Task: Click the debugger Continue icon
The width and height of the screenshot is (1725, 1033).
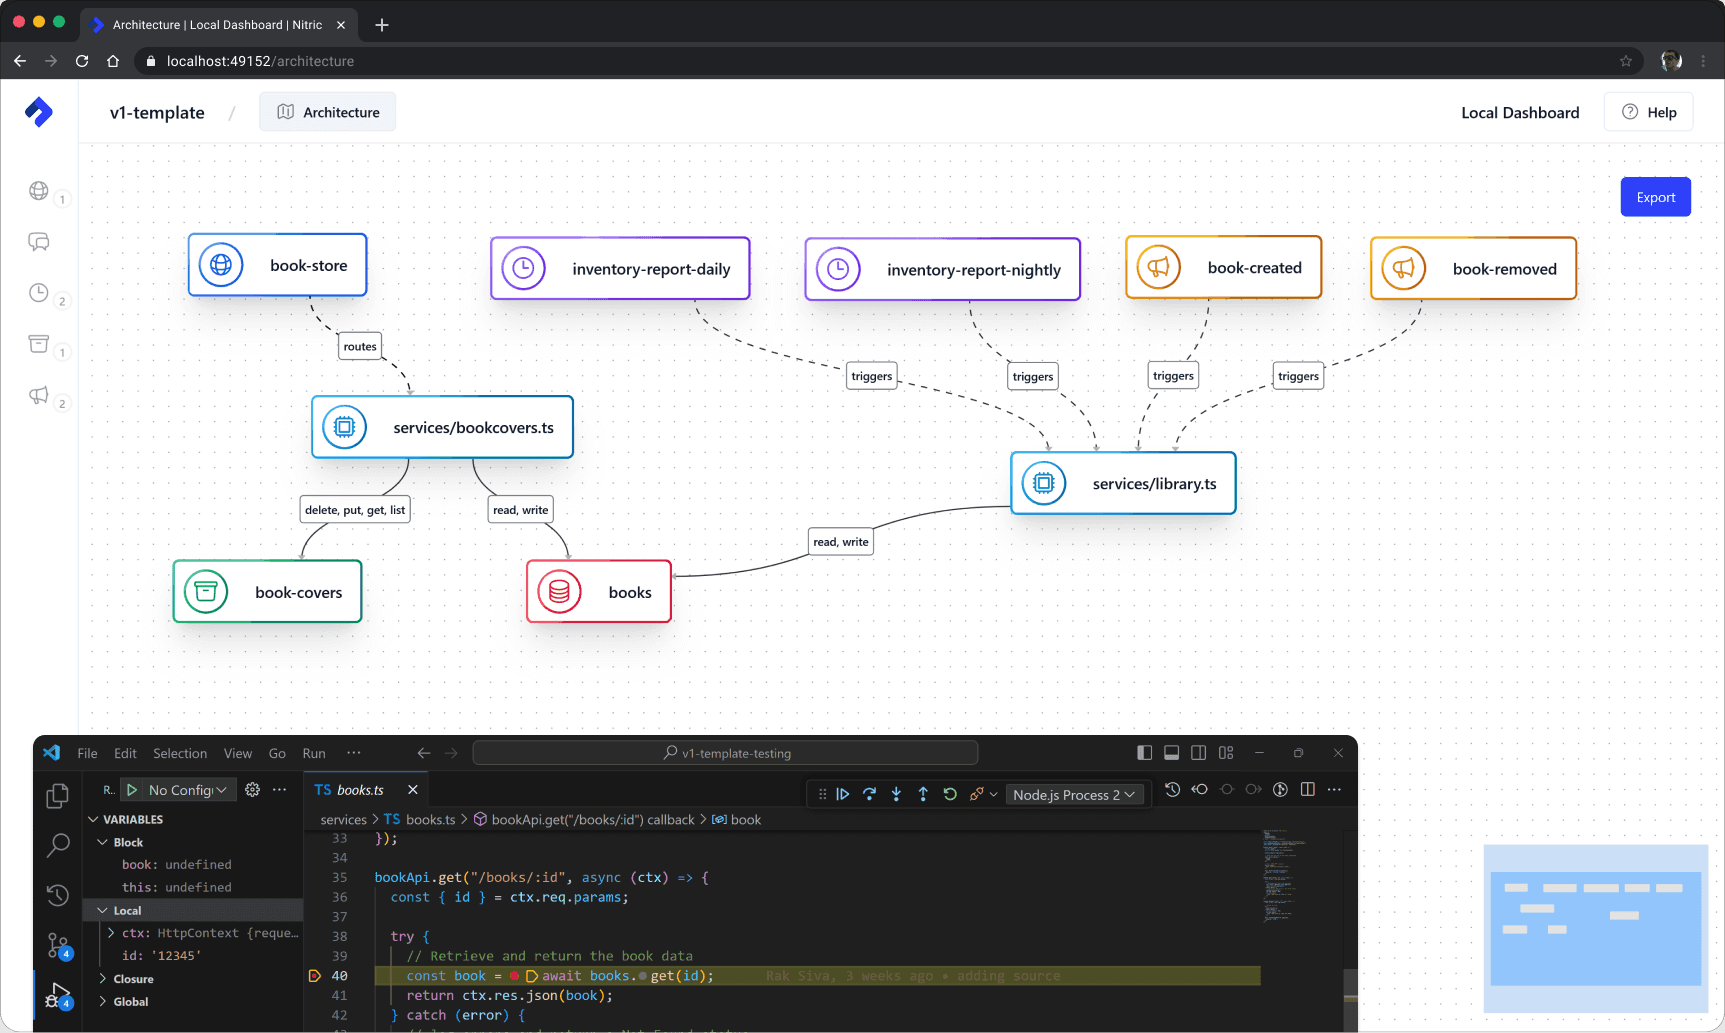Action: click(843, 794)
